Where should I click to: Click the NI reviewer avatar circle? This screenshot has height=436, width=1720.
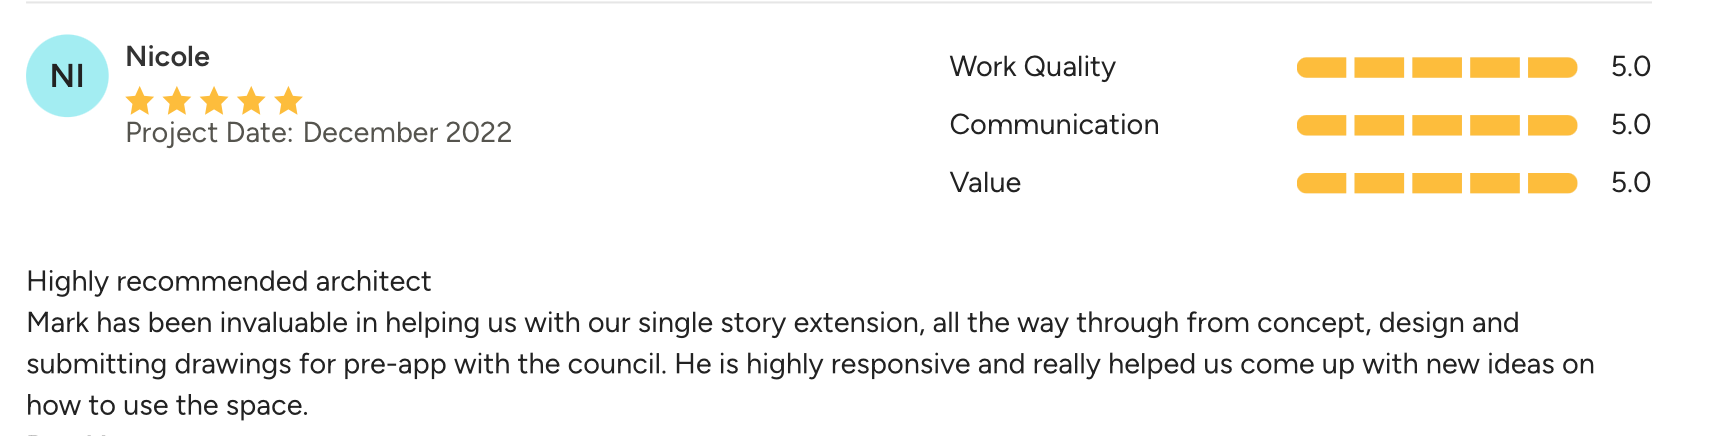(67, 76)
